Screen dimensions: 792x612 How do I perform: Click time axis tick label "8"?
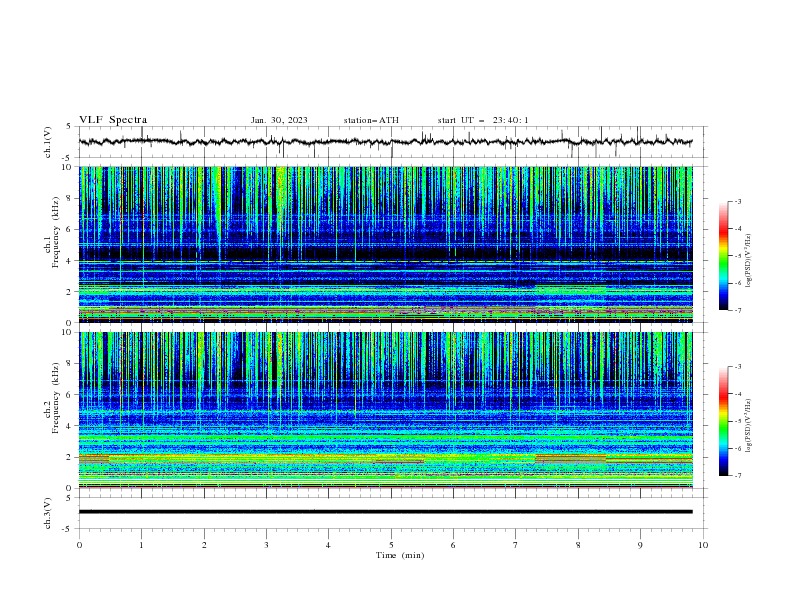pos(578,545)
